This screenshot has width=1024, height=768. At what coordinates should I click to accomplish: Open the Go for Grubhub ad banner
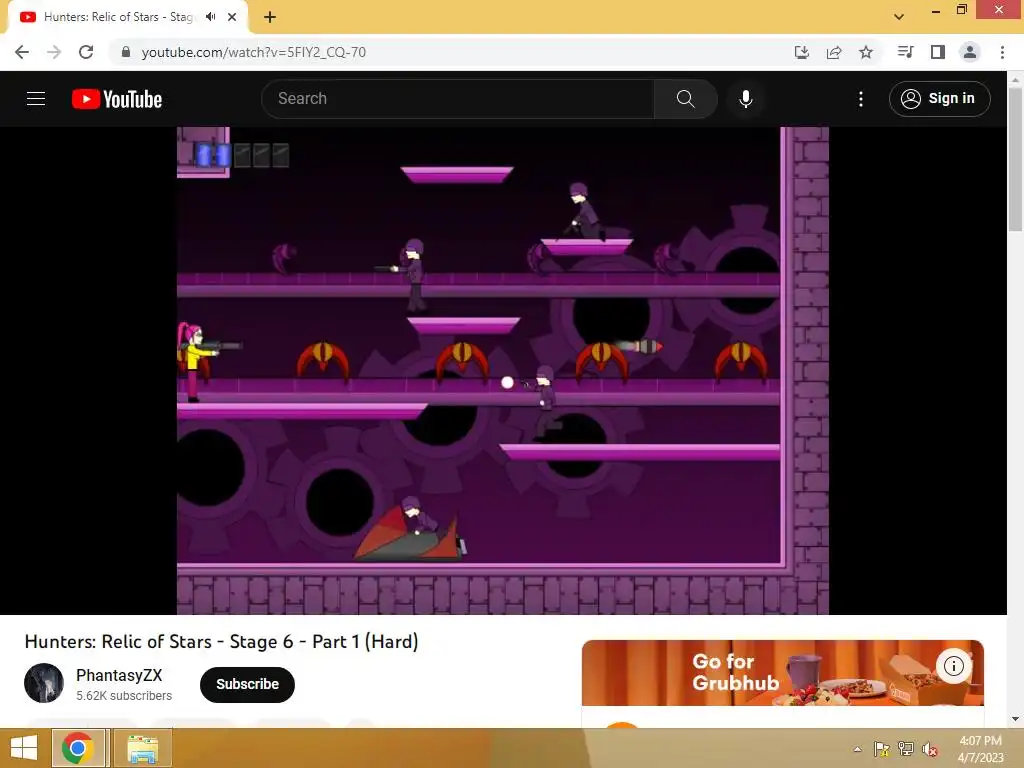tap(782, 673)
